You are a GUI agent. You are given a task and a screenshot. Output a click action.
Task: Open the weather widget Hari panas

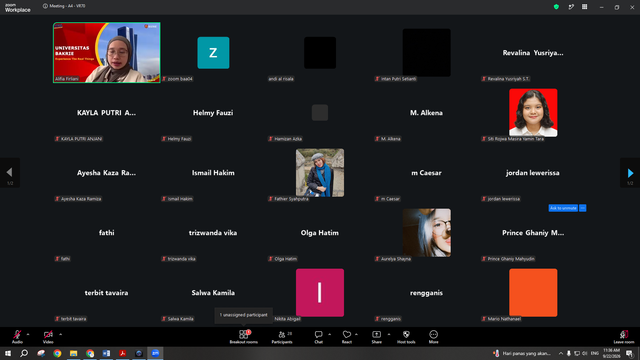point(522,353)
